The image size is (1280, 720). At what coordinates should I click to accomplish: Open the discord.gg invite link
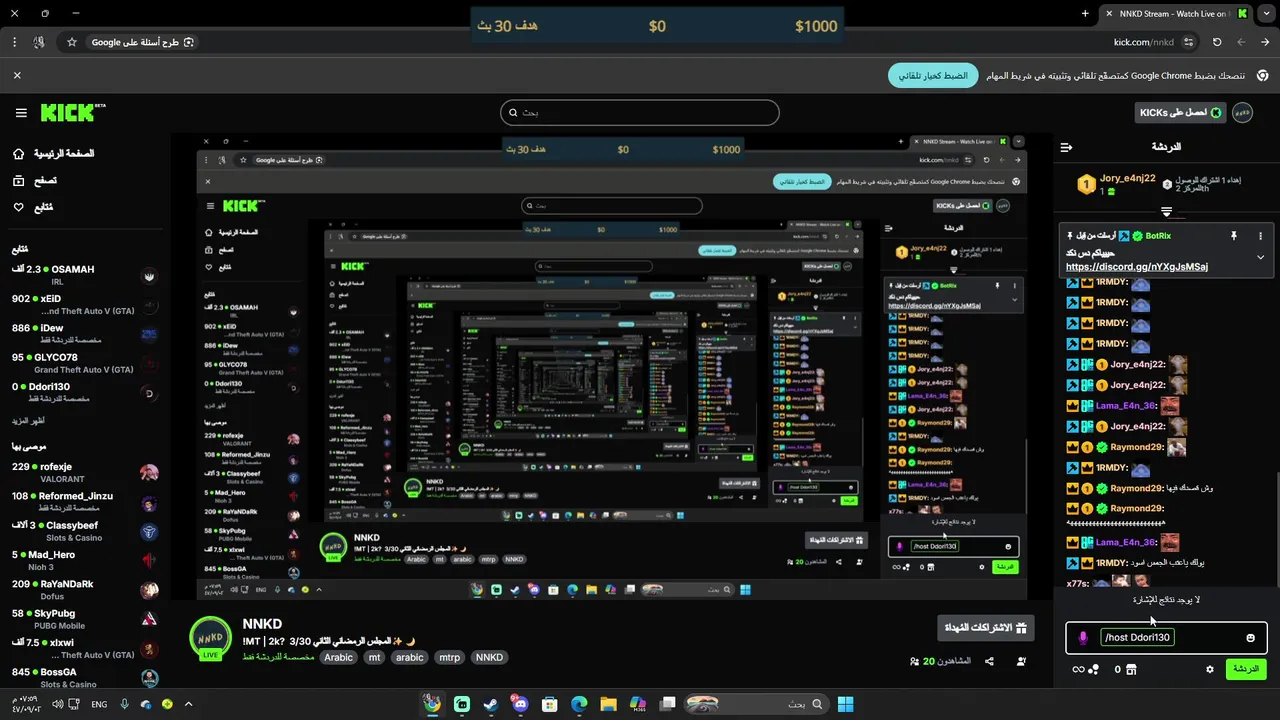pyautogui.click(x=1137, y=267)
